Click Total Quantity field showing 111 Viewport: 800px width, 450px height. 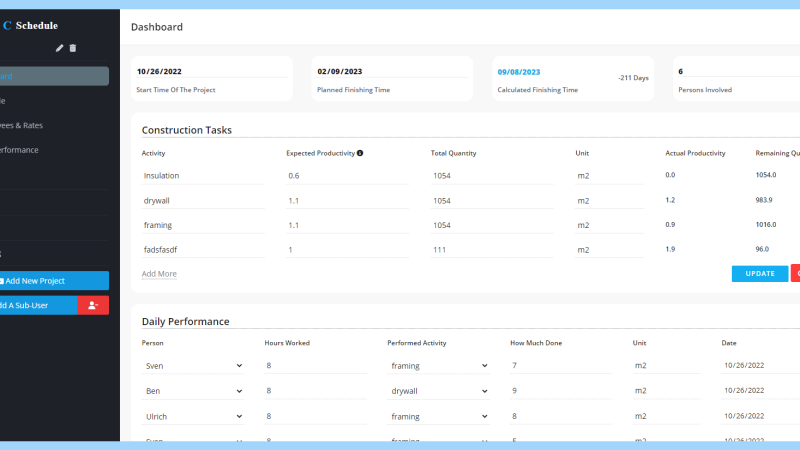click(492, 250)
